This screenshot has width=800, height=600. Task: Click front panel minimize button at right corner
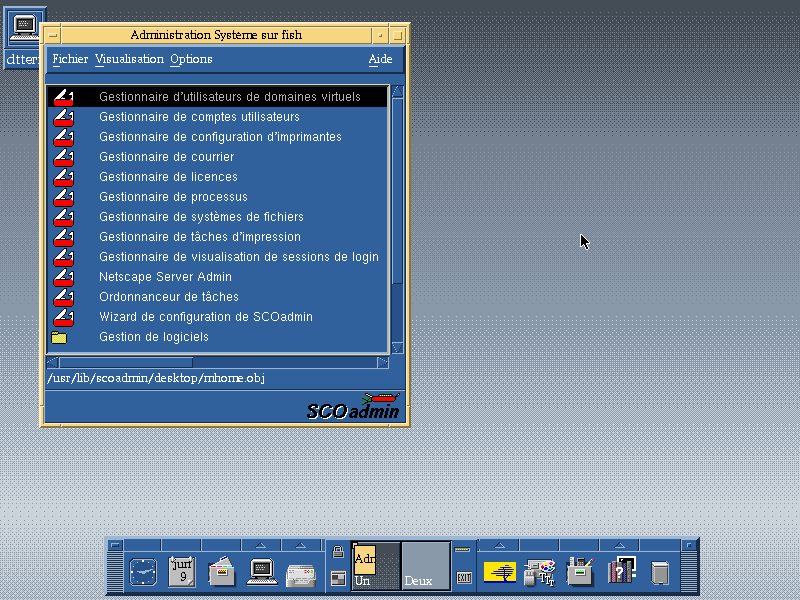pos(689,545)
